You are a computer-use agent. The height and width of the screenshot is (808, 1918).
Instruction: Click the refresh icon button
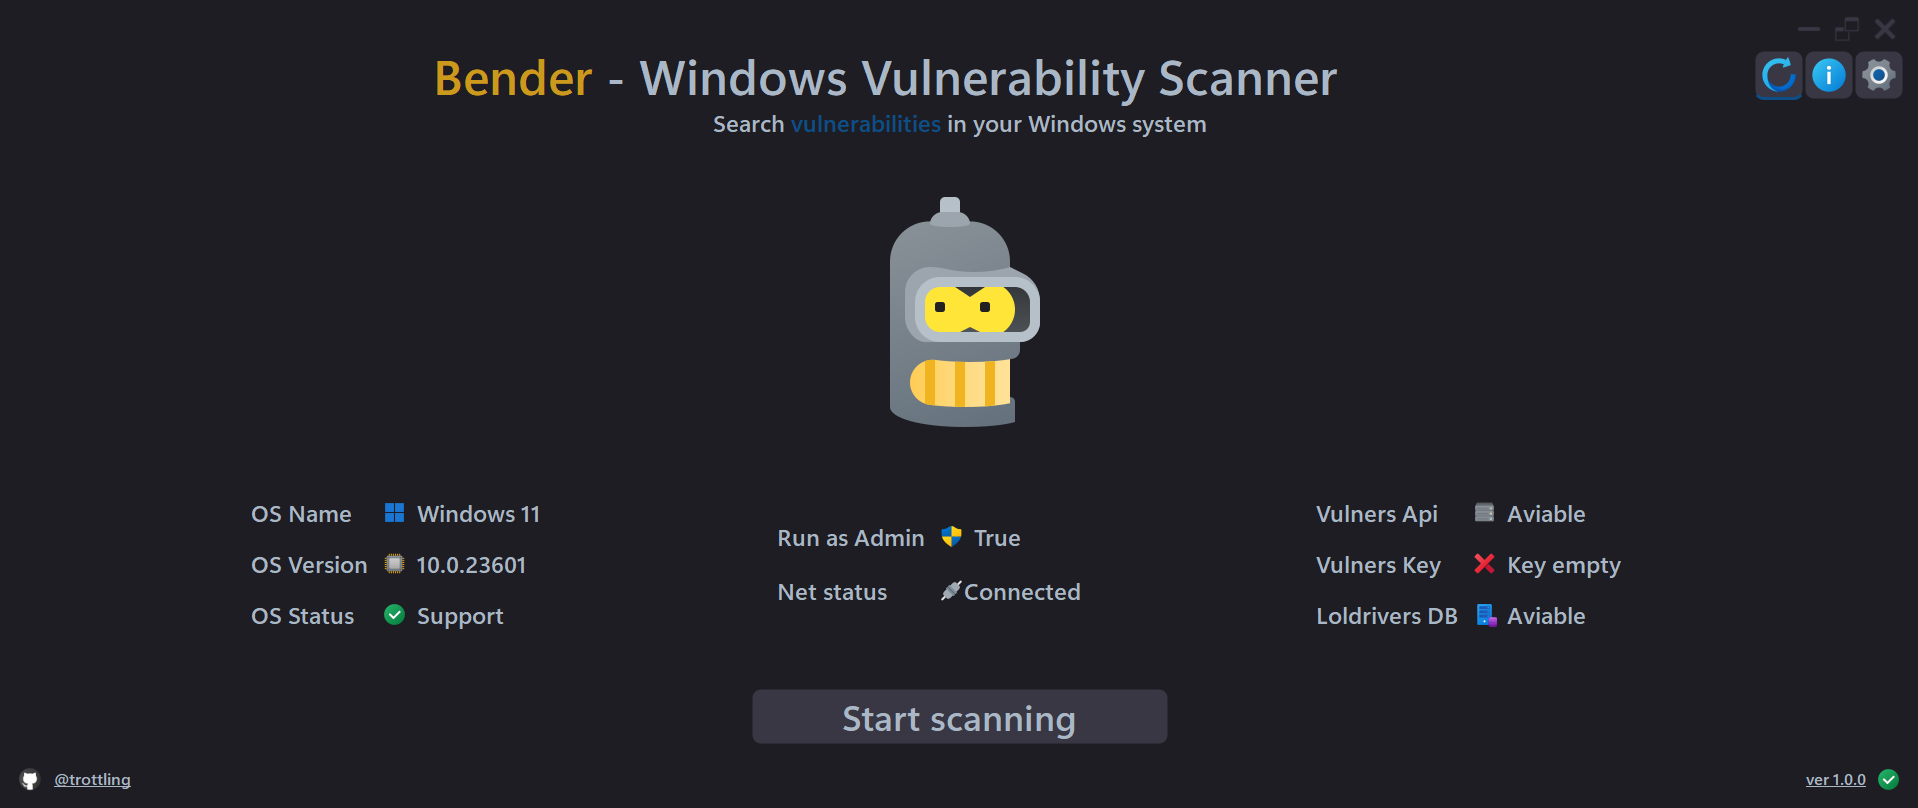(1779, 76)
